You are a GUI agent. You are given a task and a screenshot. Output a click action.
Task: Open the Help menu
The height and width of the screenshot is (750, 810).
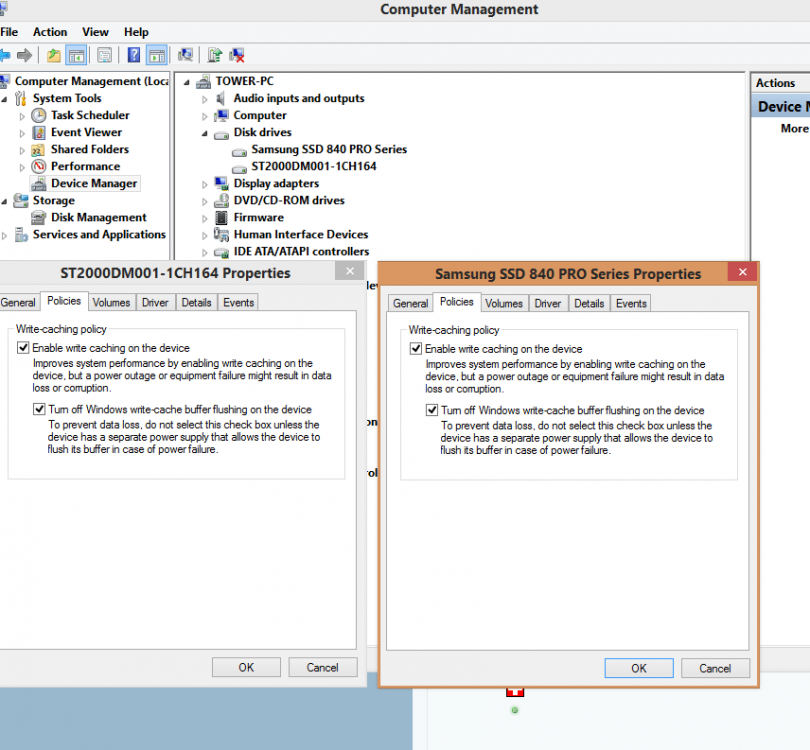[136, 32]
